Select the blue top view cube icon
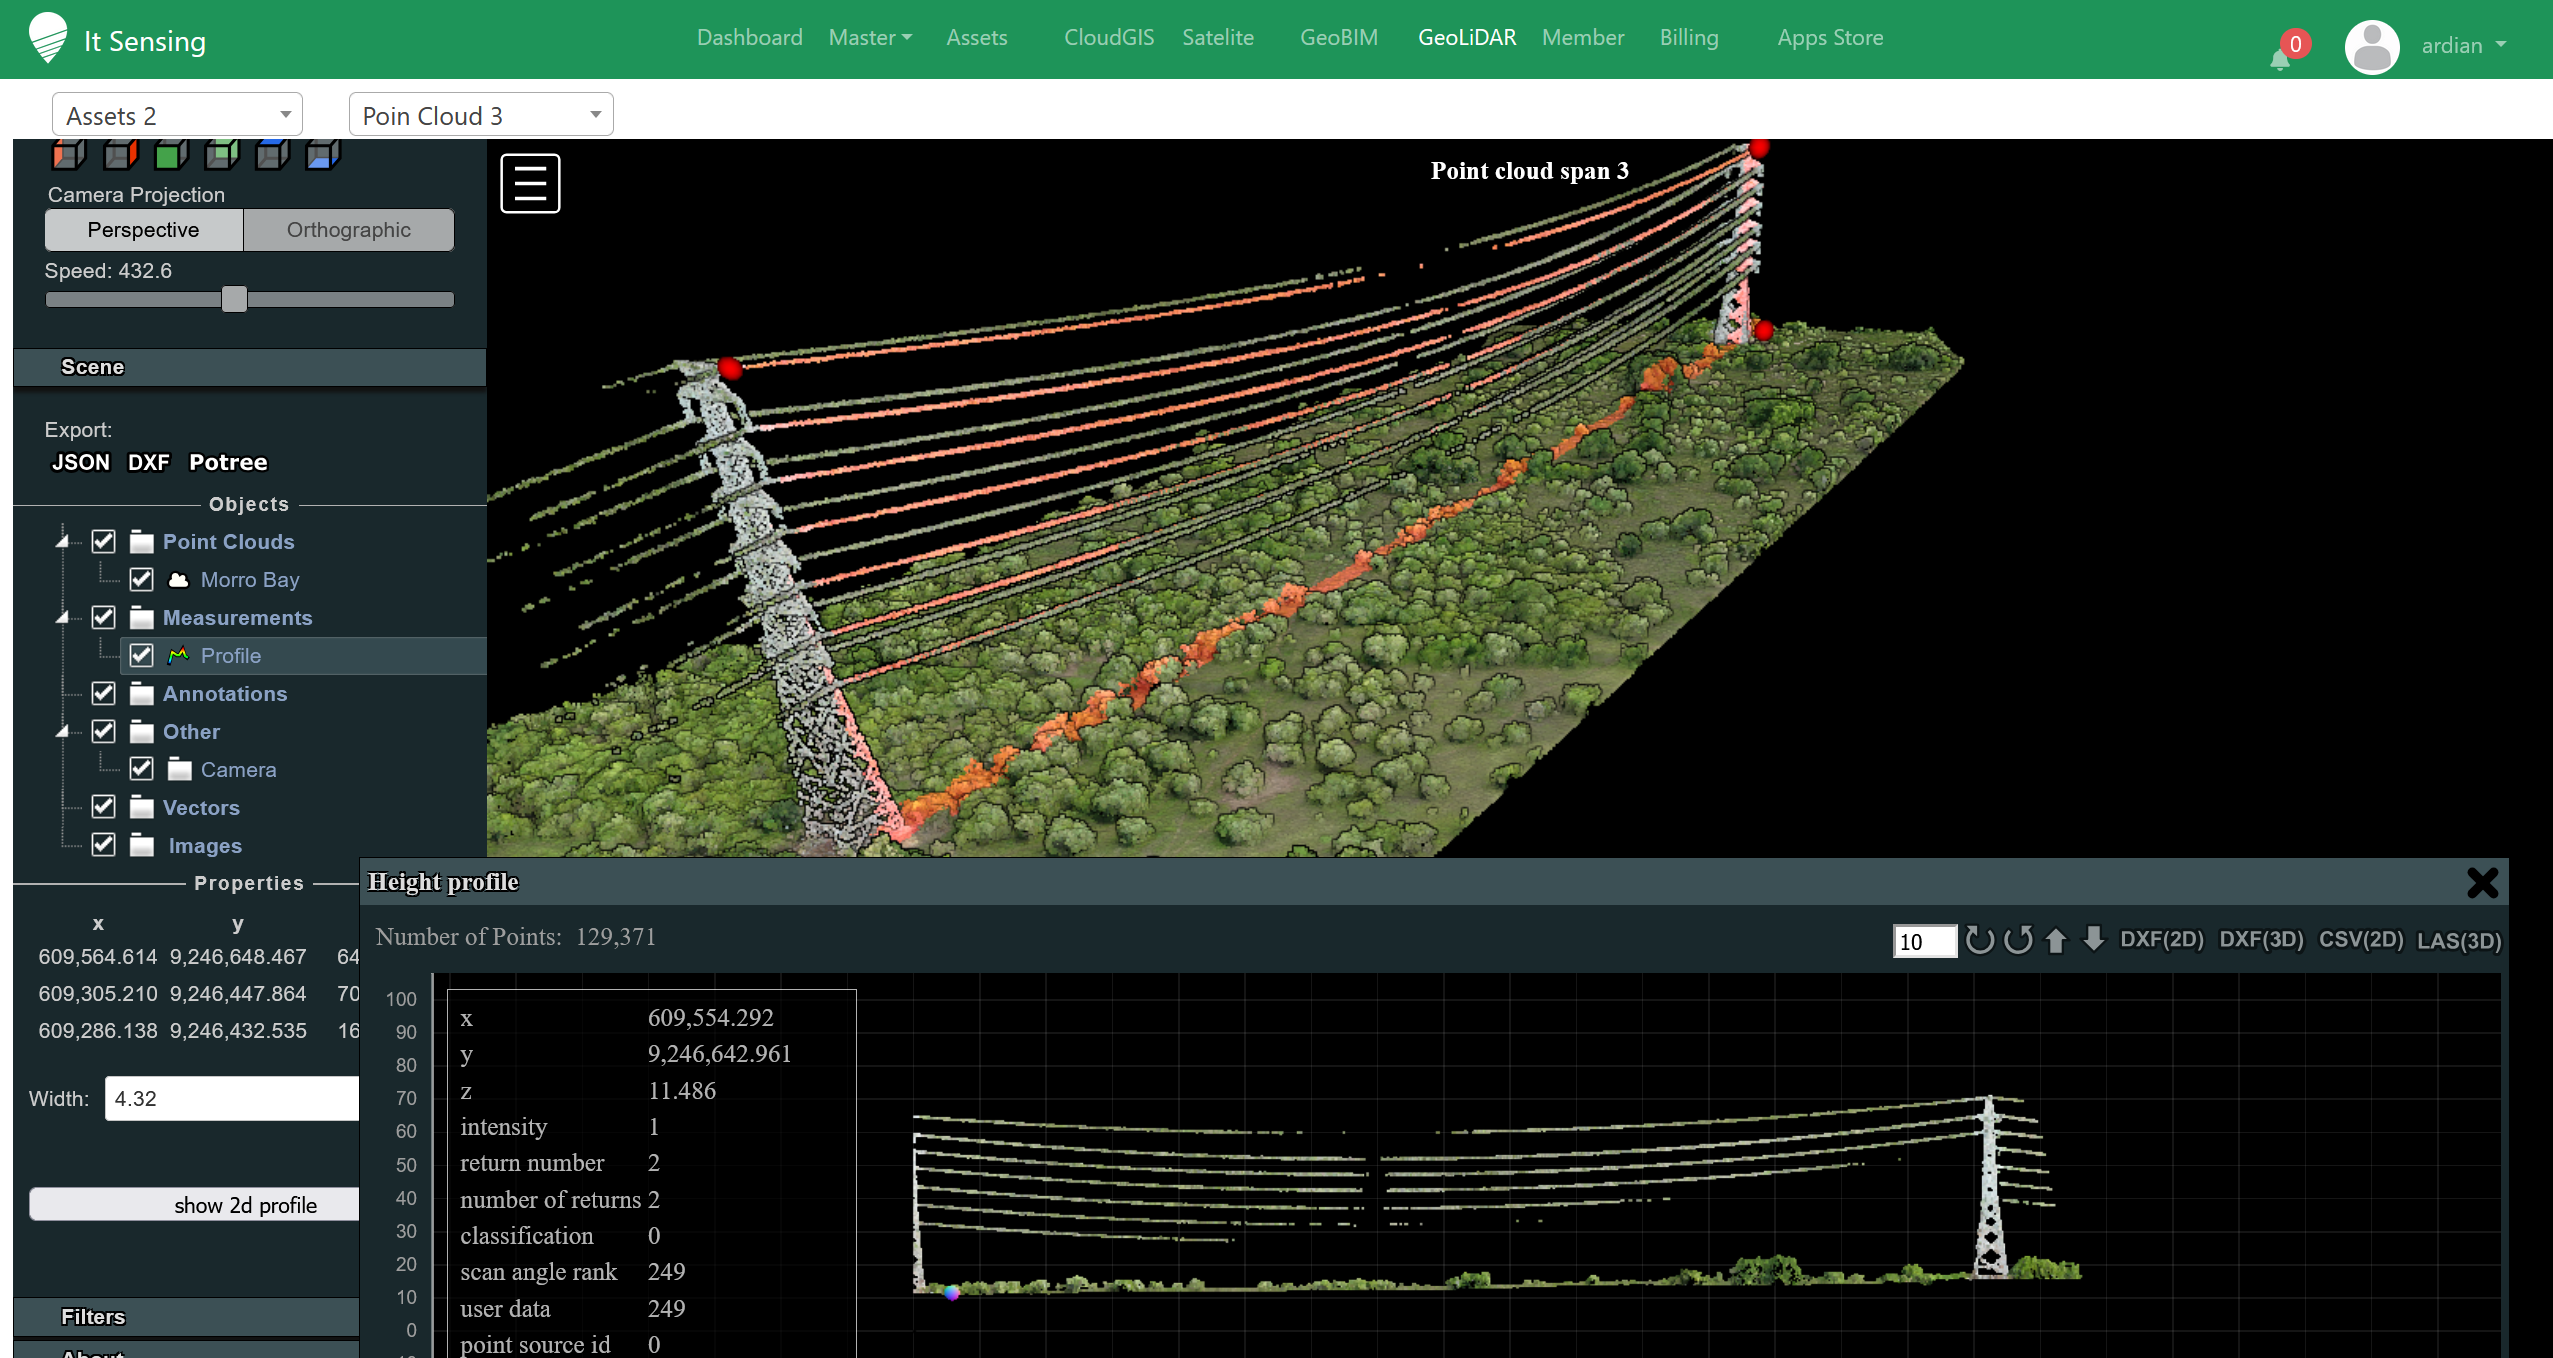Viewport: 2553px width, 1358px height. click(x=272, y=155)
